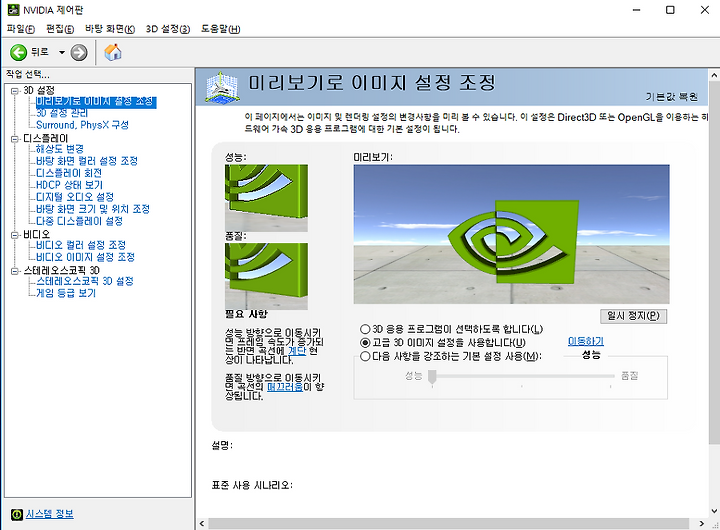This screenshot has height=530, width=720.
Task: Open 비디오 컬러 설정 조정 item
Action: pyautogui.click(x=81, y=245)
